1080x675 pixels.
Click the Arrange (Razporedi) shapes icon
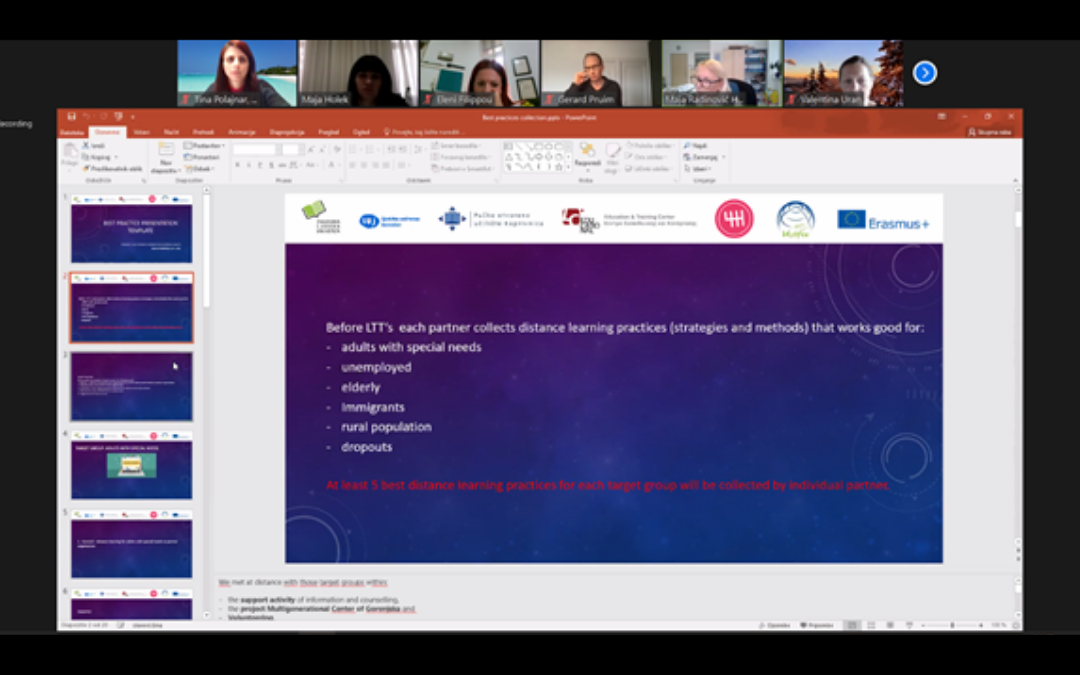pyautogui.click(x=587, y=153)
